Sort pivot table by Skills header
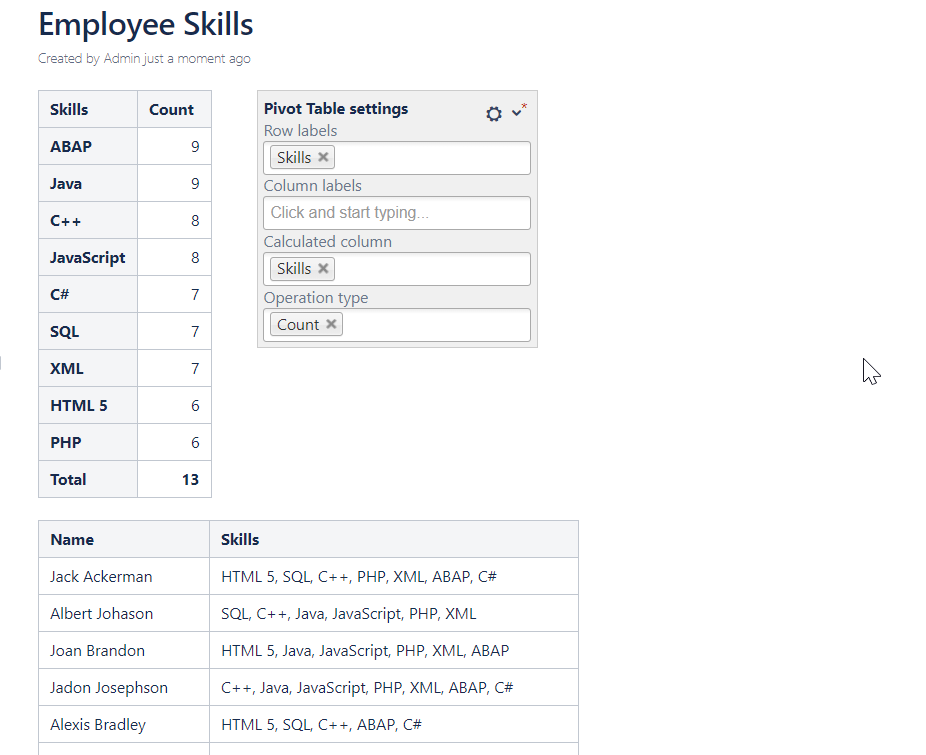Screen dimensions: 926x755 click(x=70, y=110)
